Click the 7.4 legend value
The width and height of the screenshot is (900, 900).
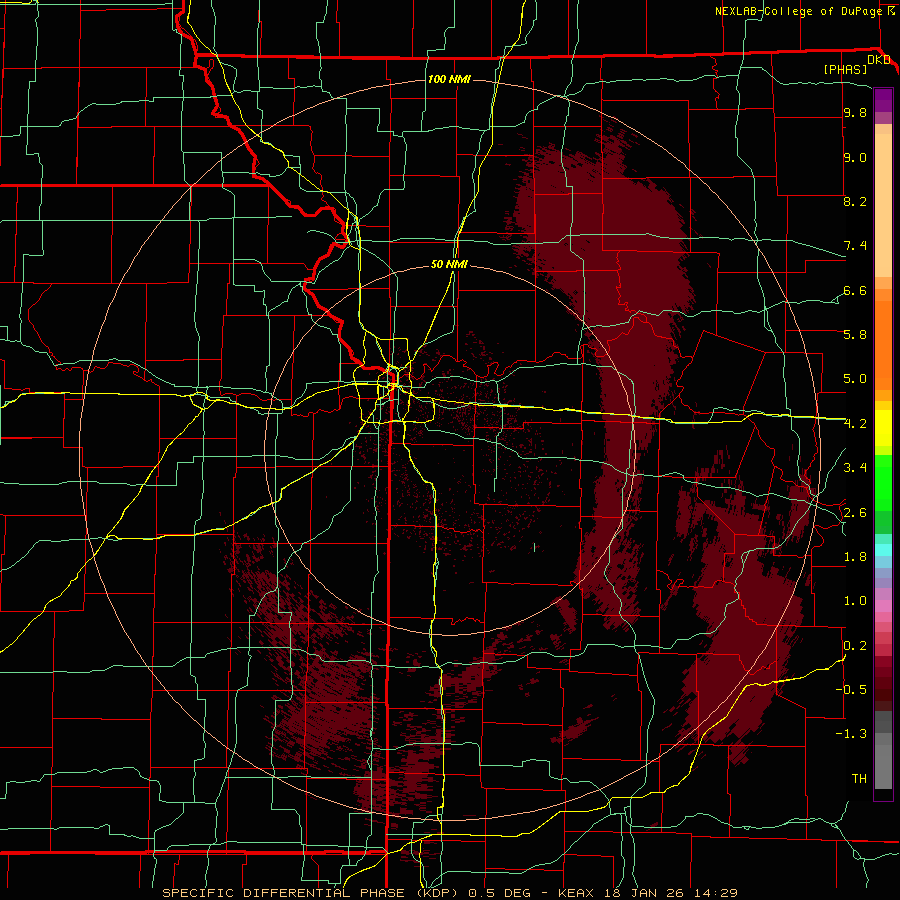point(855,246)
